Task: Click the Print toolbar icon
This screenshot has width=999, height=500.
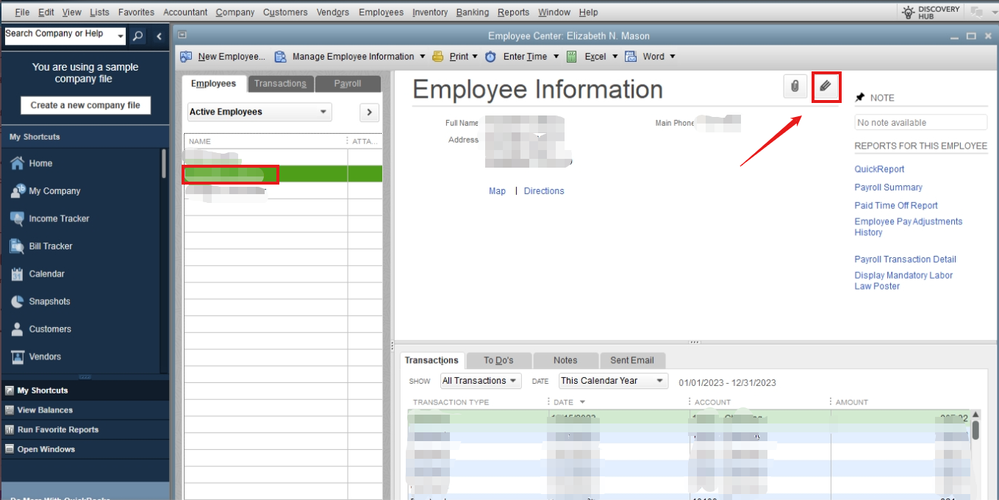Action: [x=438, y=57]
